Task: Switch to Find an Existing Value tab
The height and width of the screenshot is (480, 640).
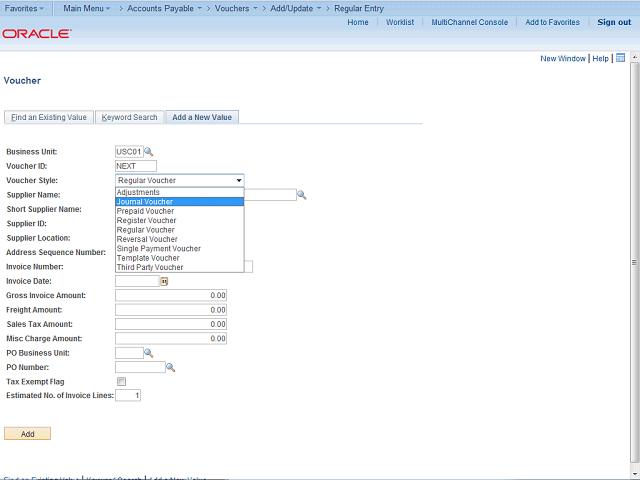Action: tap(49, 117)
